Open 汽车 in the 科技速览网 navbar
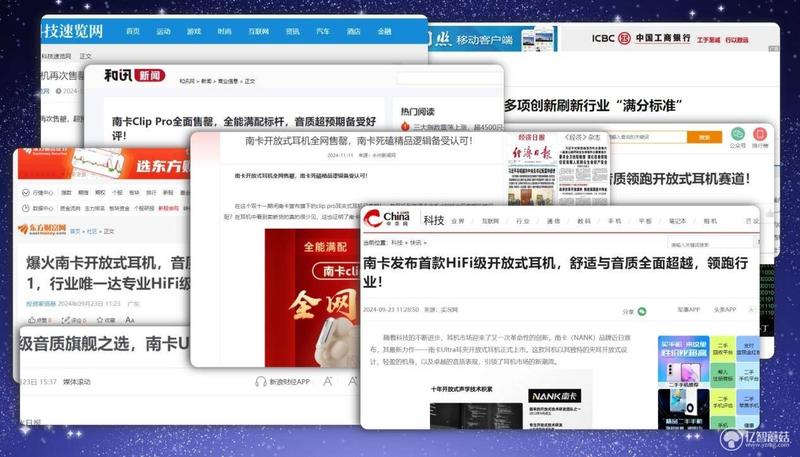This screenshot has width=800, height=457. (323, 31)
